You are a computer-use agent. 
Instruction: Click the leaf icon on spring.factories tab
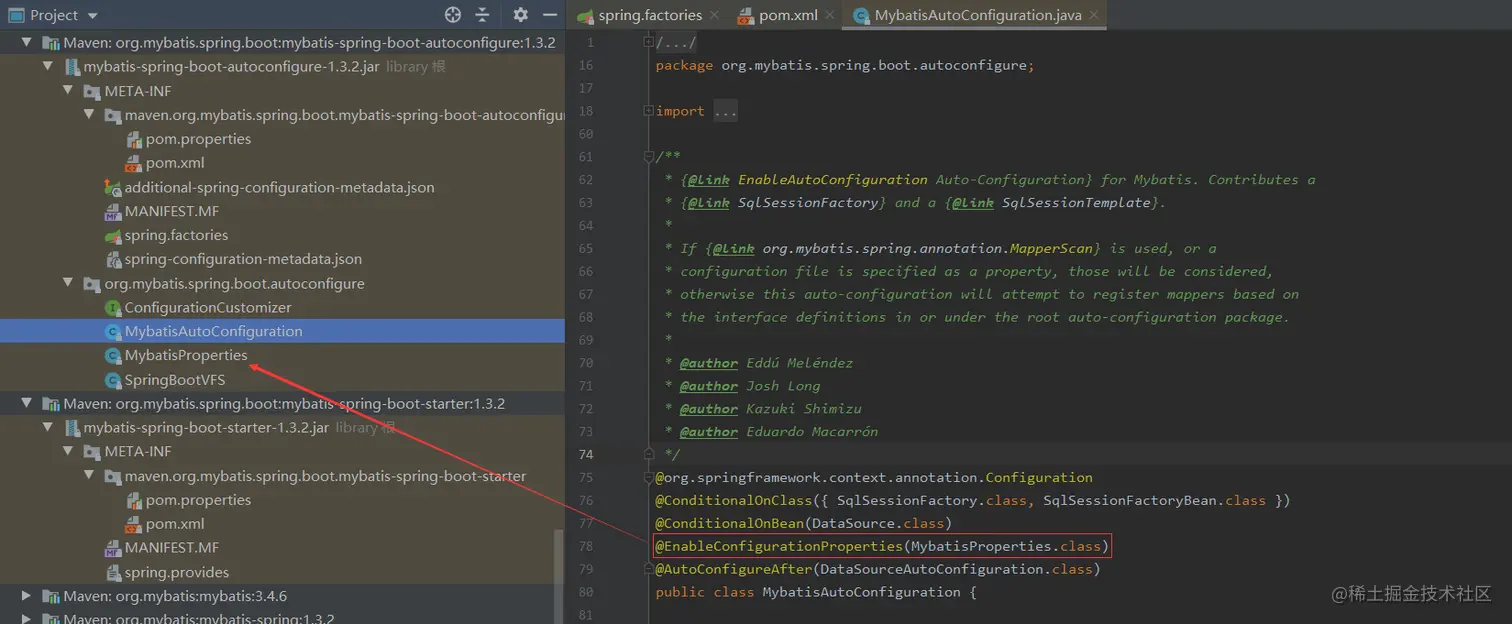click(587, 16)
